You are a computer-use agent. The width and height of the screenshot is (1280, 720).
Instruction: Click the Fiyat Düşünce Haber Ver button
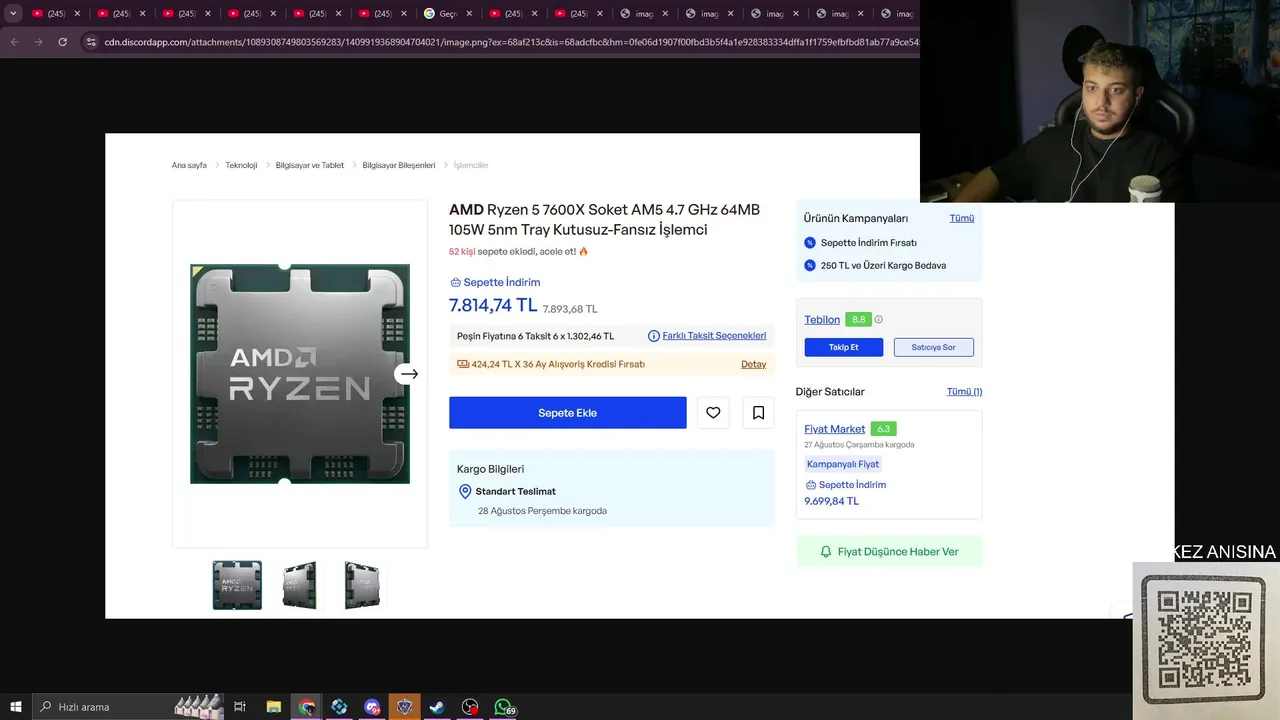click(889, 552)
